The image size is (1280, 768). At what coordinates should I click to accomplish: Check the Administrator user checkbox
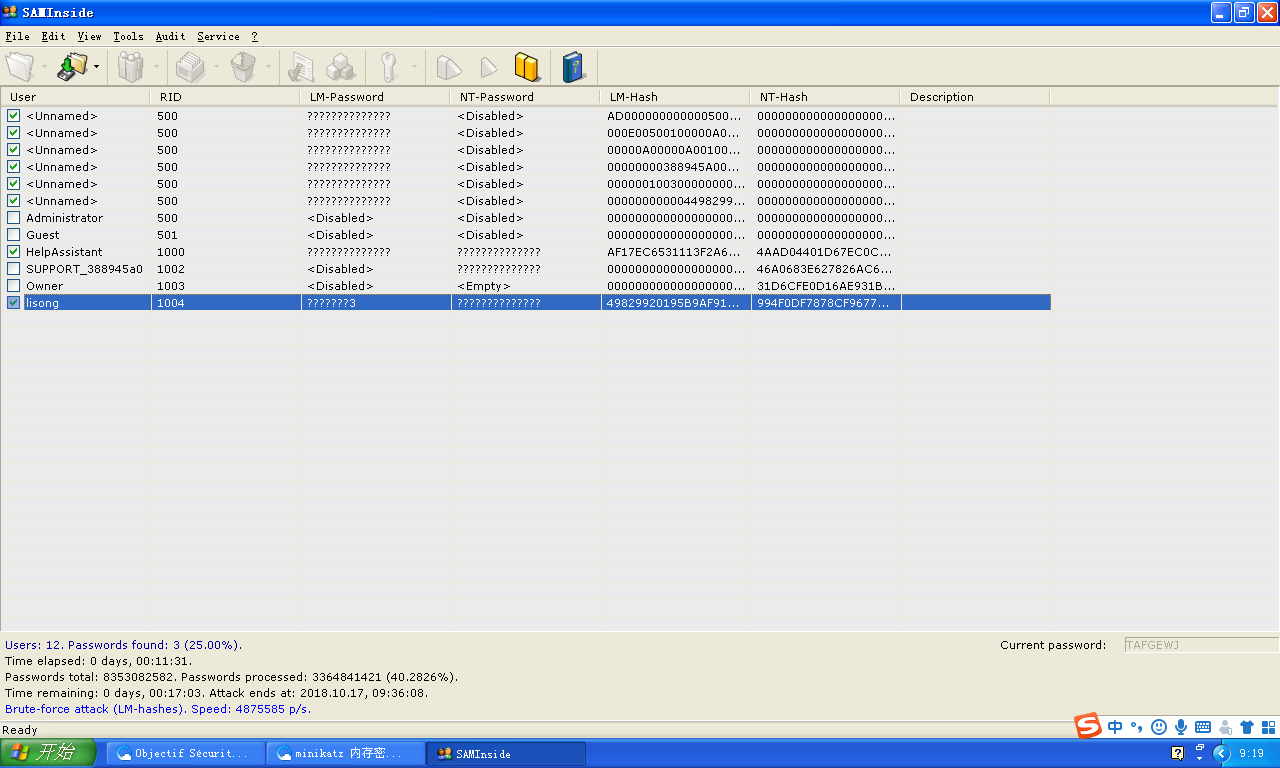[x=14, y=218]
